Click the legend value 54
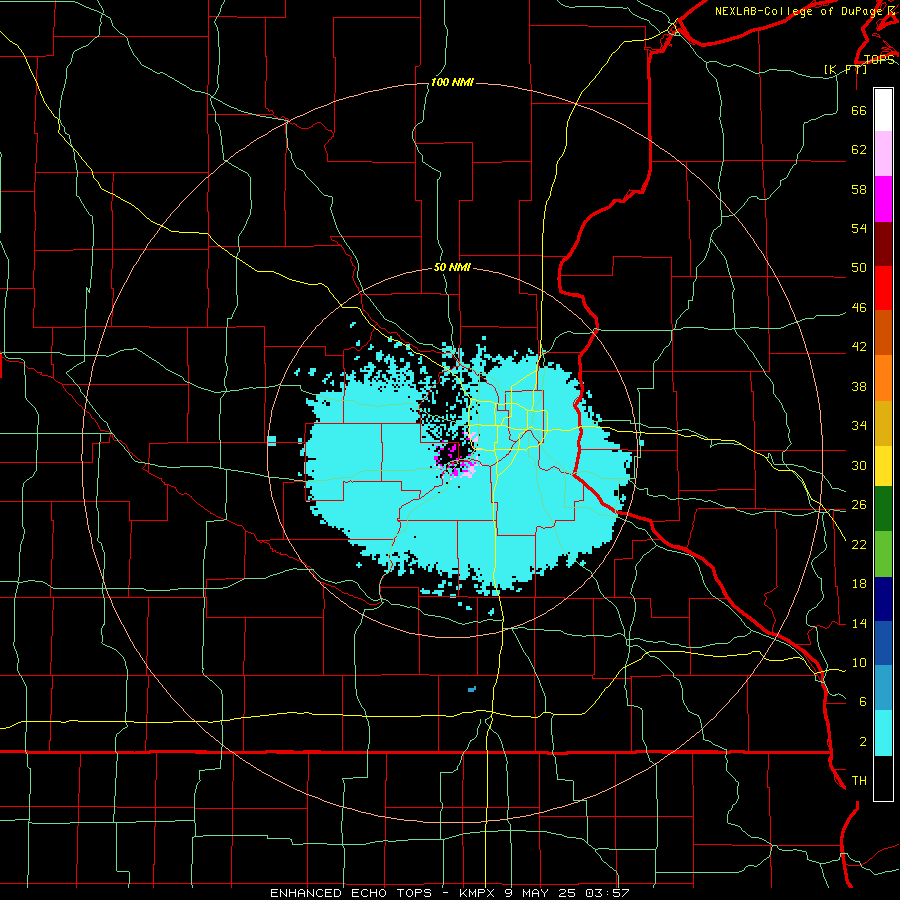Screen dimensions: 900x900 click(x=859, y=228)
